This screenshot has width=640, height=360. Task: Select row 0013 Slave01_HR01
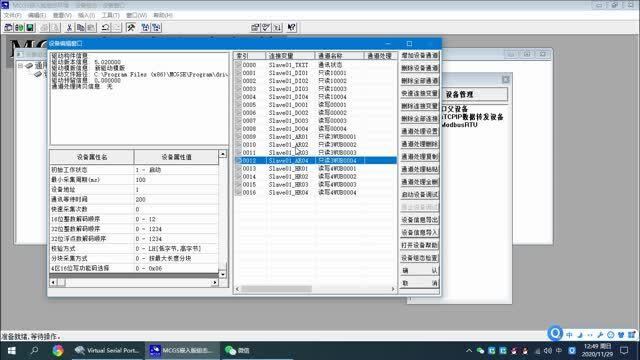coord(315,169)
